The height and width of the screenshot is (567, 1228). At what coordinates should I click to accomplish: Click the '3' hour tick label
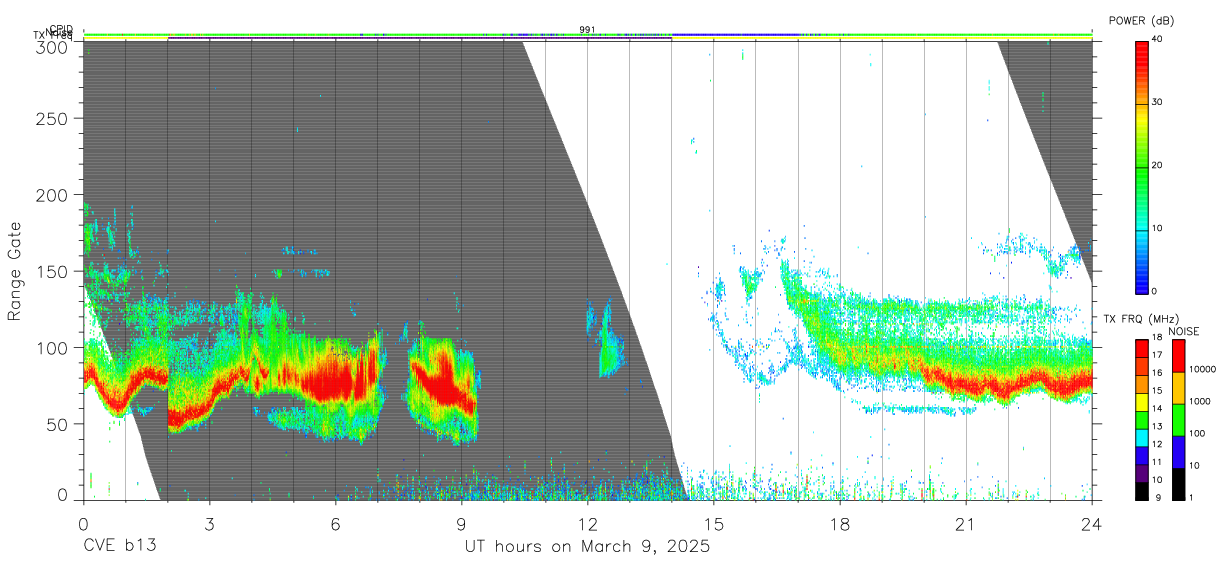(209, 524)
